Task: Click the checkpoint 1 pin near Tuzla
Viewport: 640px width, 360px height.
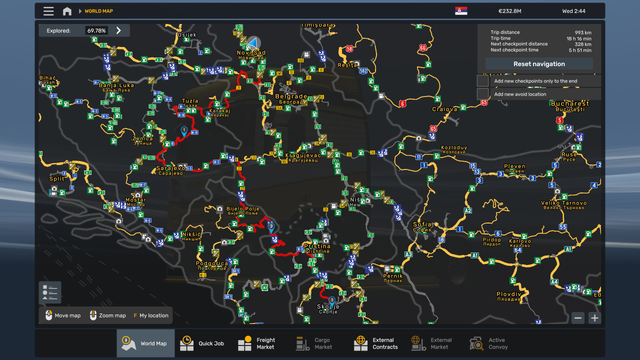Action: [184, 131]
